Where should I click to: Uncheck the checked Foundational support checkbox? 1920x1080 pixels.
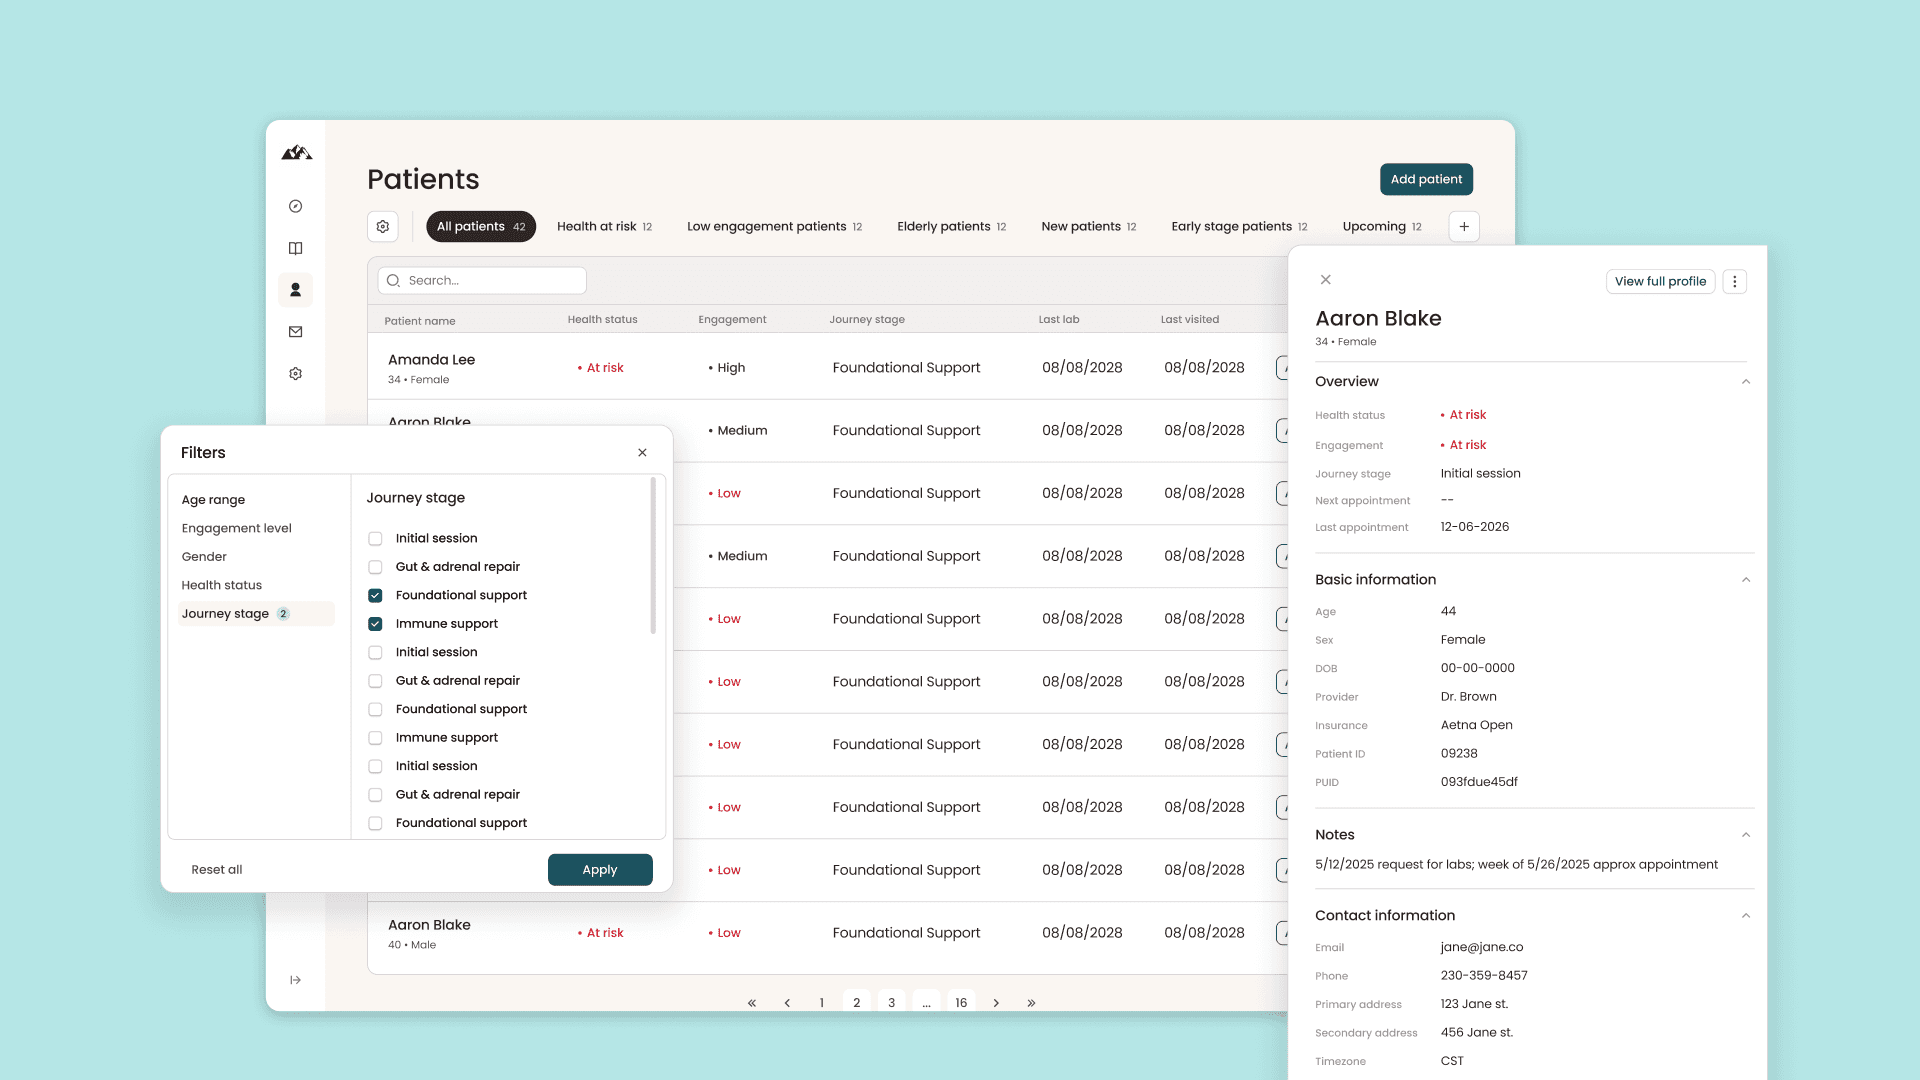click(375, 596)
